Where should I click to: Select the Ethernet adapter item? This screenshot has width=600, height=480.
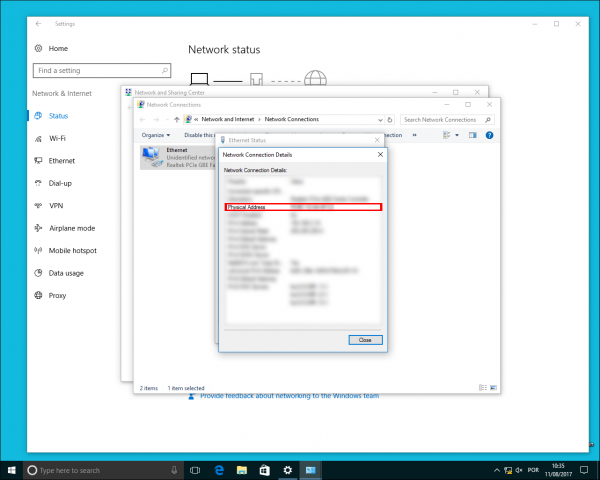click(178, 157)
